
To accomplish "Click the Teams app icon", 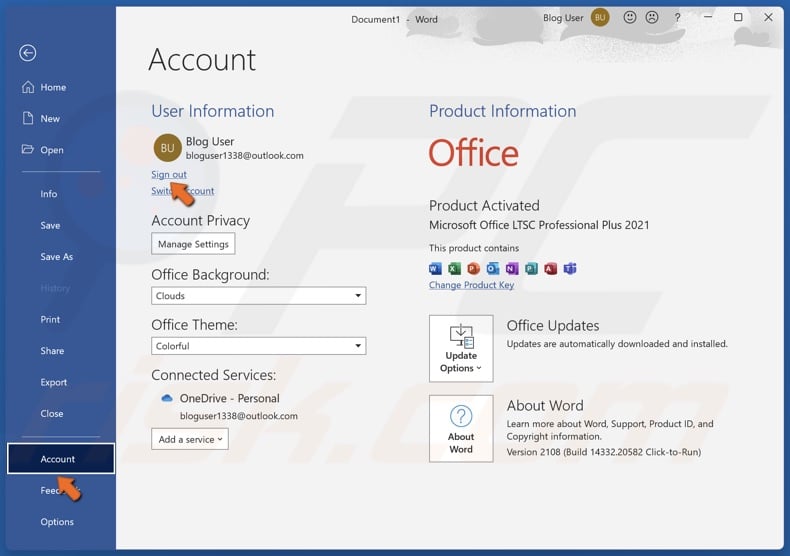I will tap(570, 268).
